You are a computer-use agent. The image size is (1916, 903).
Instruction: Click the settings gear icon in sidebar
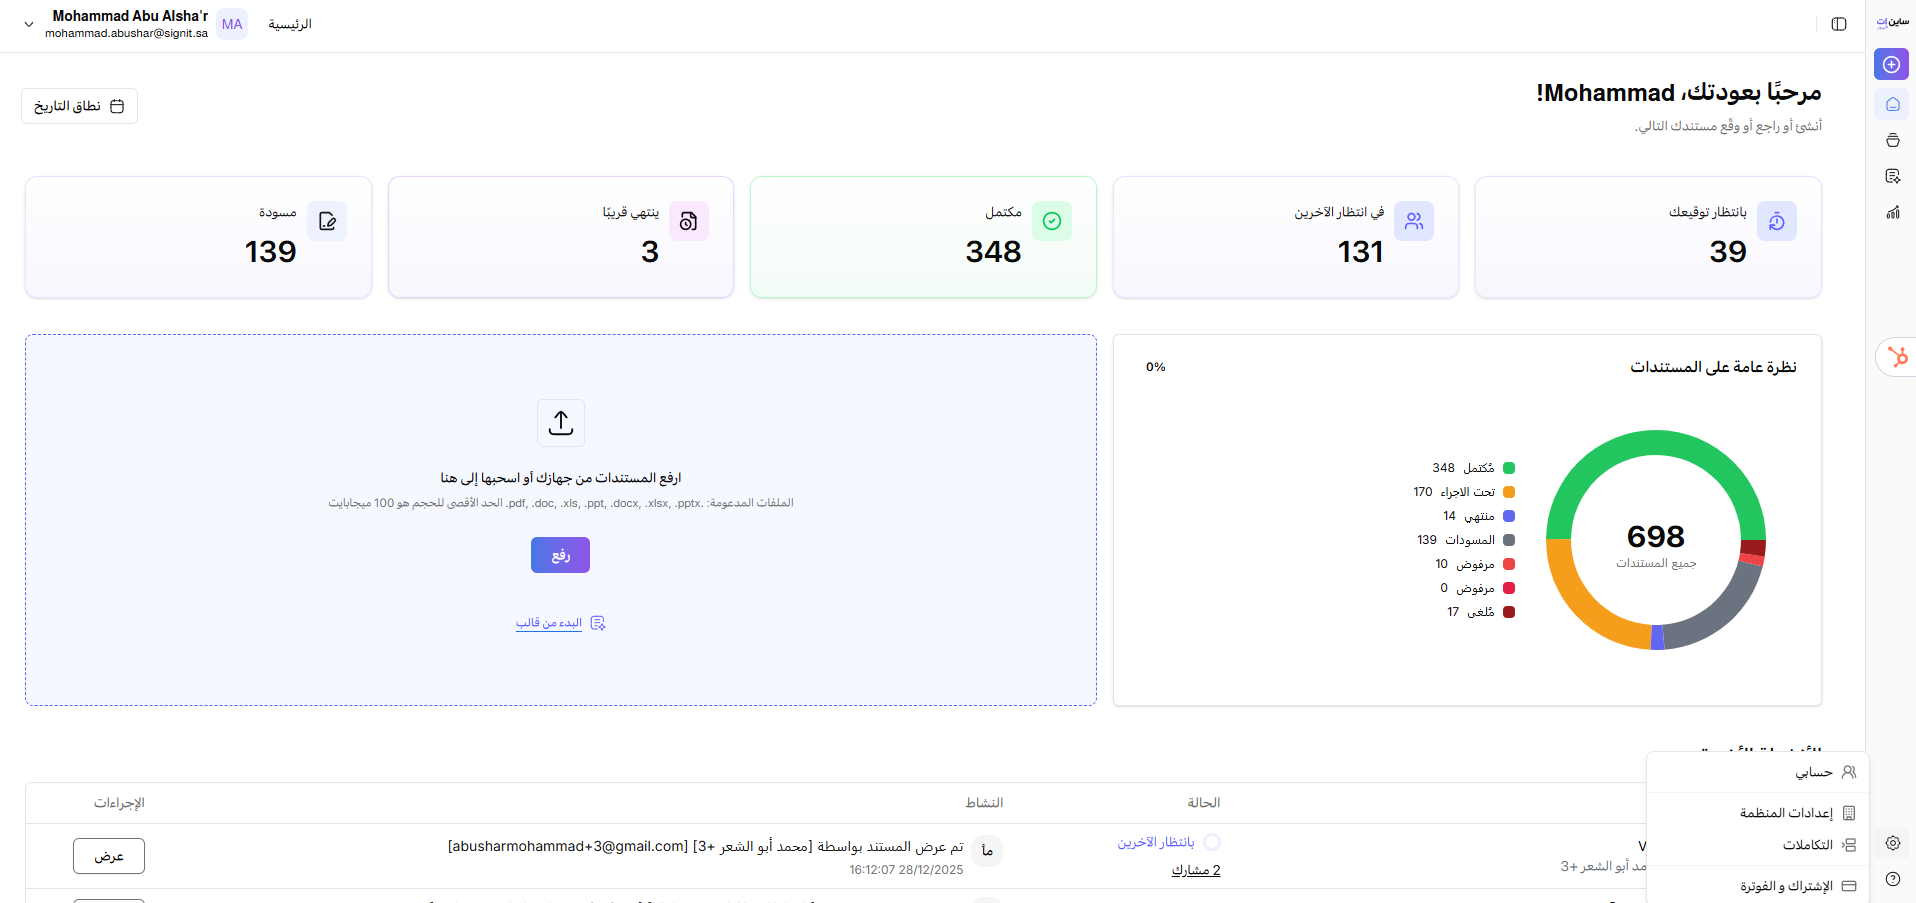tap(1892, 843)
